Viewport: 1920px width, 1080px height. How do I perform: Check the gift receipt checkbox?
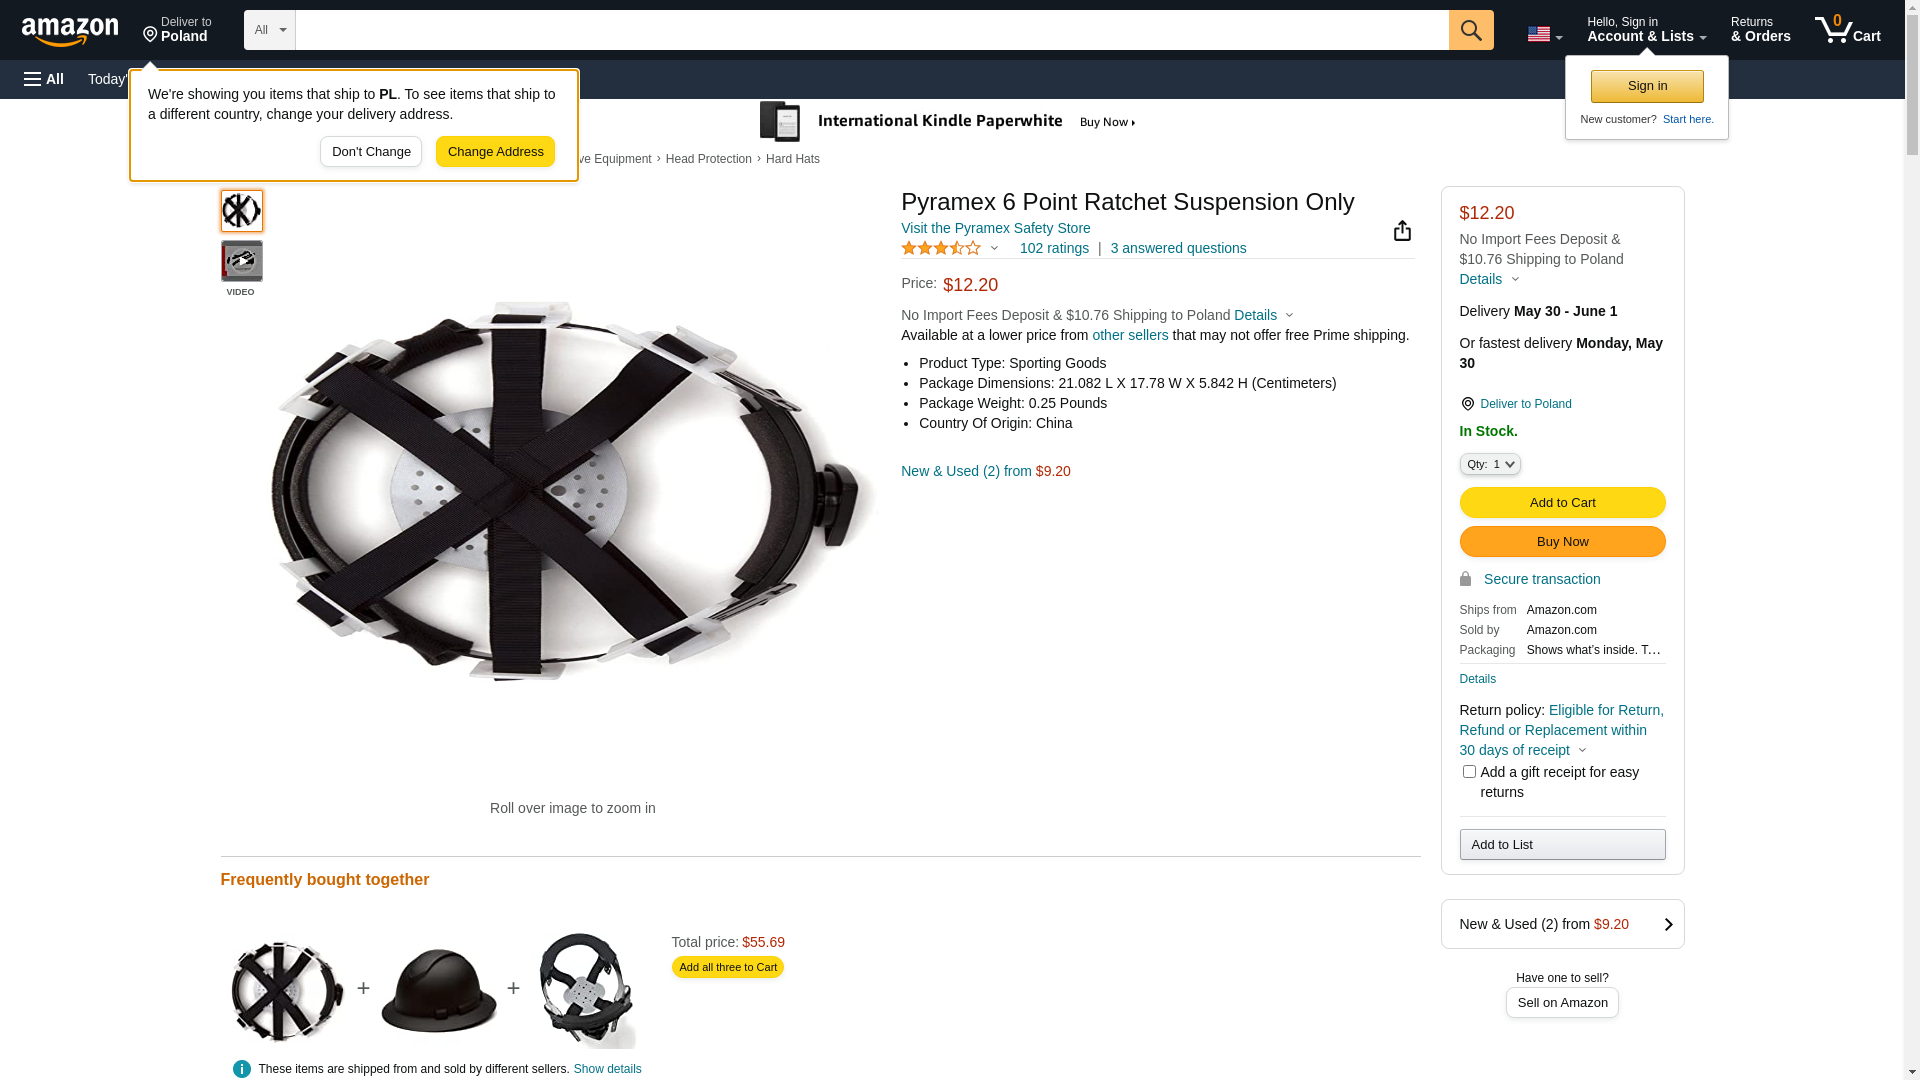1469,772
